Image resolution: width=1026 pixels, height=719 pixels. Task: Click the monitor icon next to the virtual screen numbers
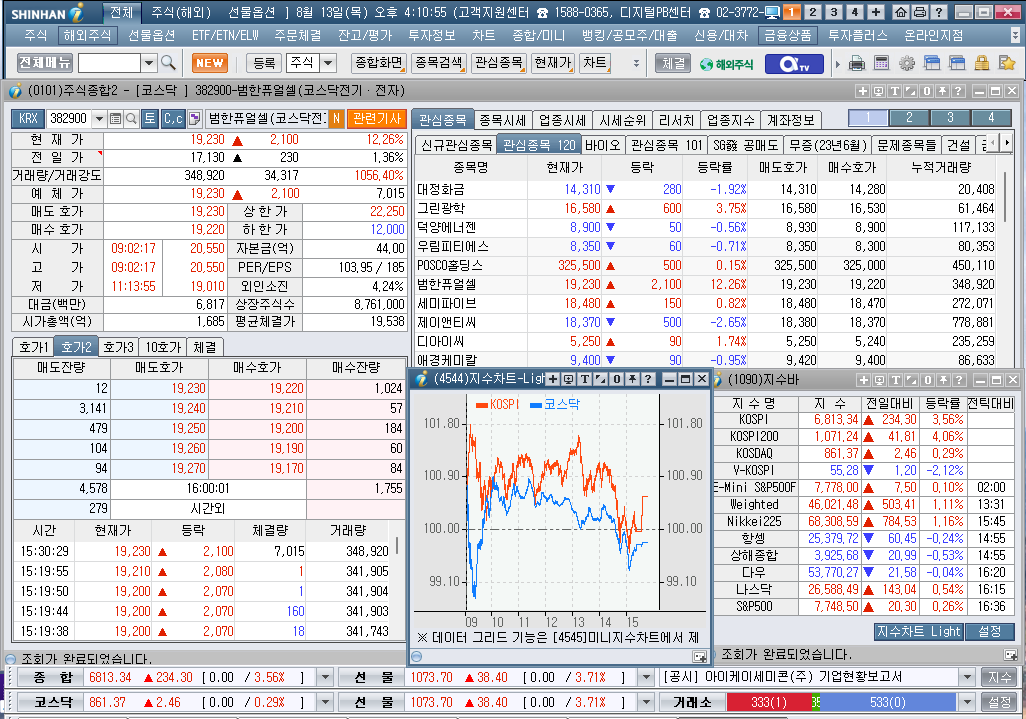coord(772,12)
